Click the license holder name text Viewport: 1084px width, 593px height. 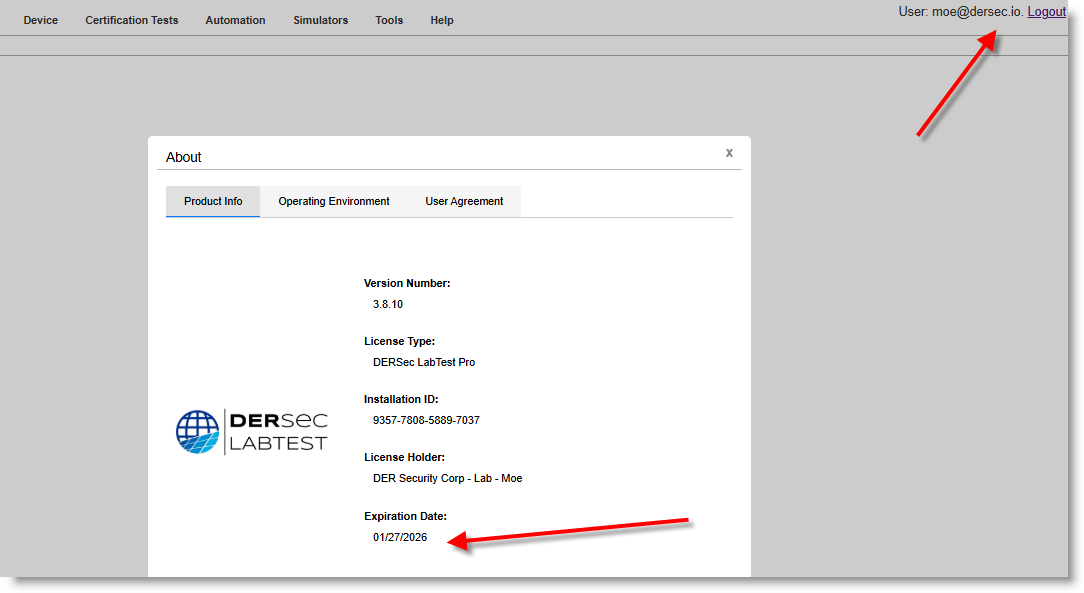447,478
